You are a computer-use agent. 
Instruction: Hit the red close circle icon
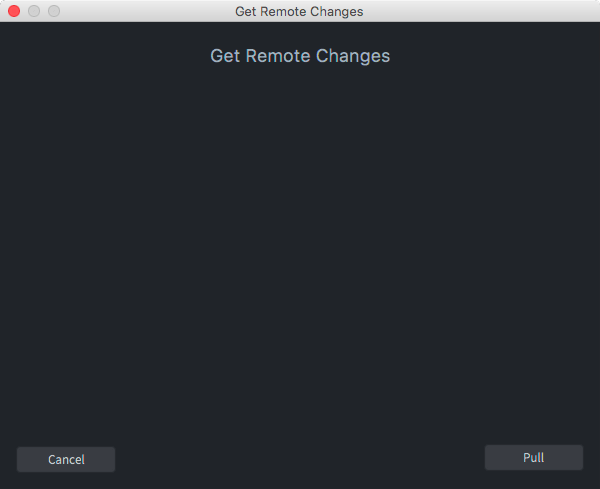(x=14, y=11)
